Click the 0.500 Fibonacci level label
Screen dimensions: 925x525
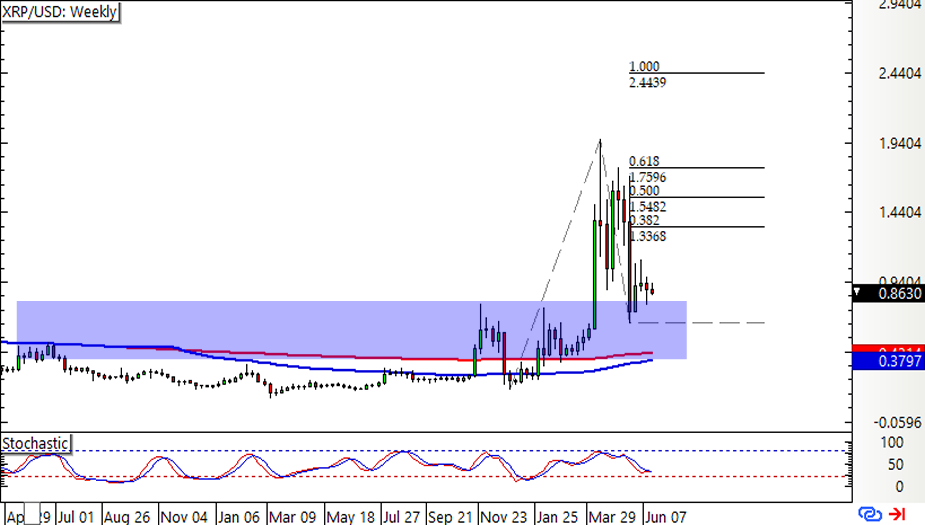[644, 191]
